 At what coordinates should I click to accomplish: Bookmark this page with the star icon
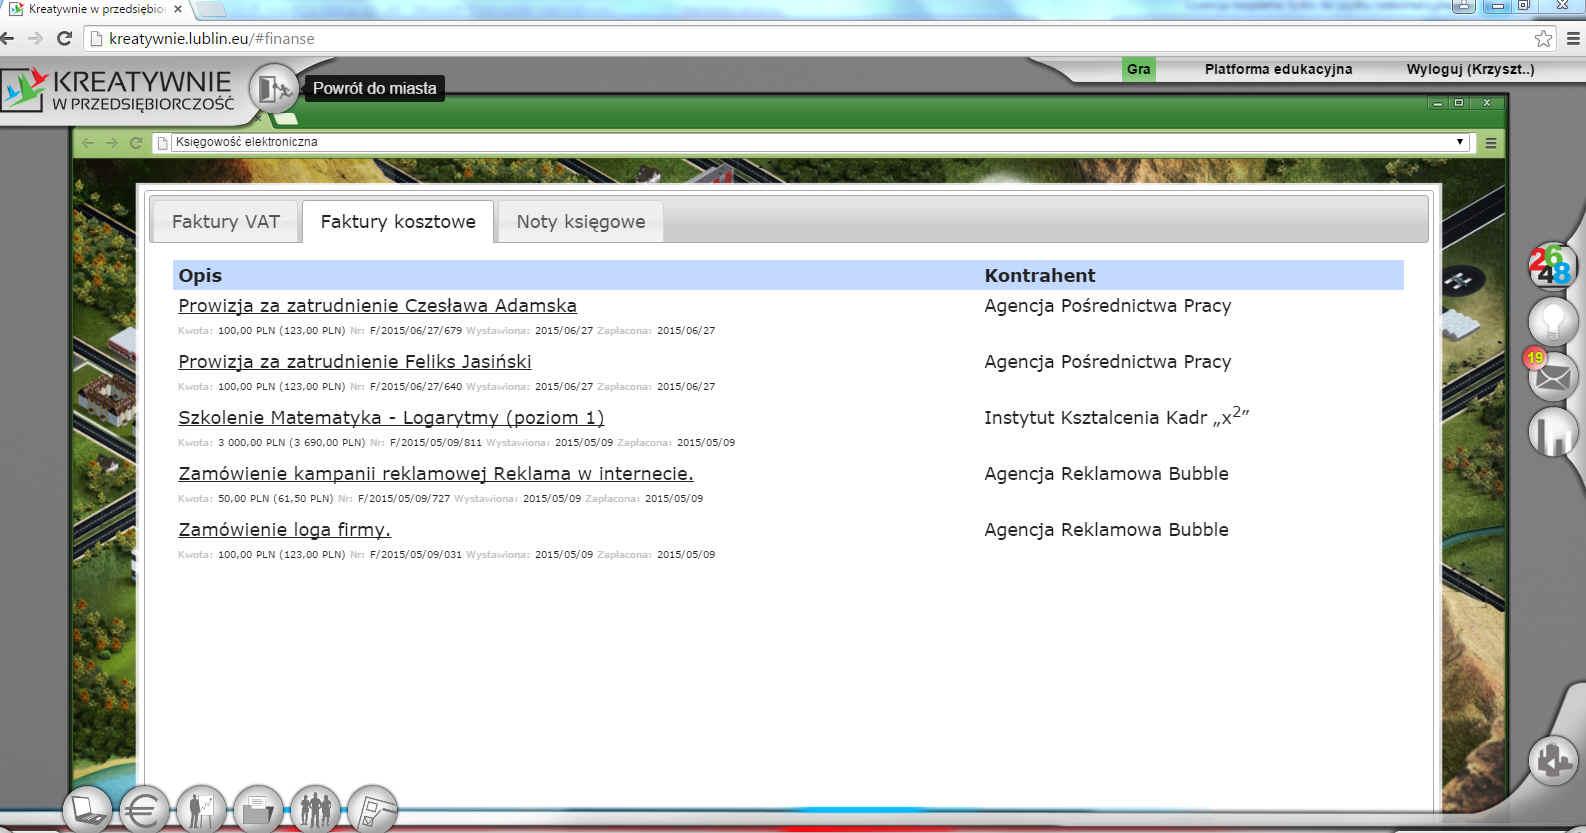[1544, 39]
